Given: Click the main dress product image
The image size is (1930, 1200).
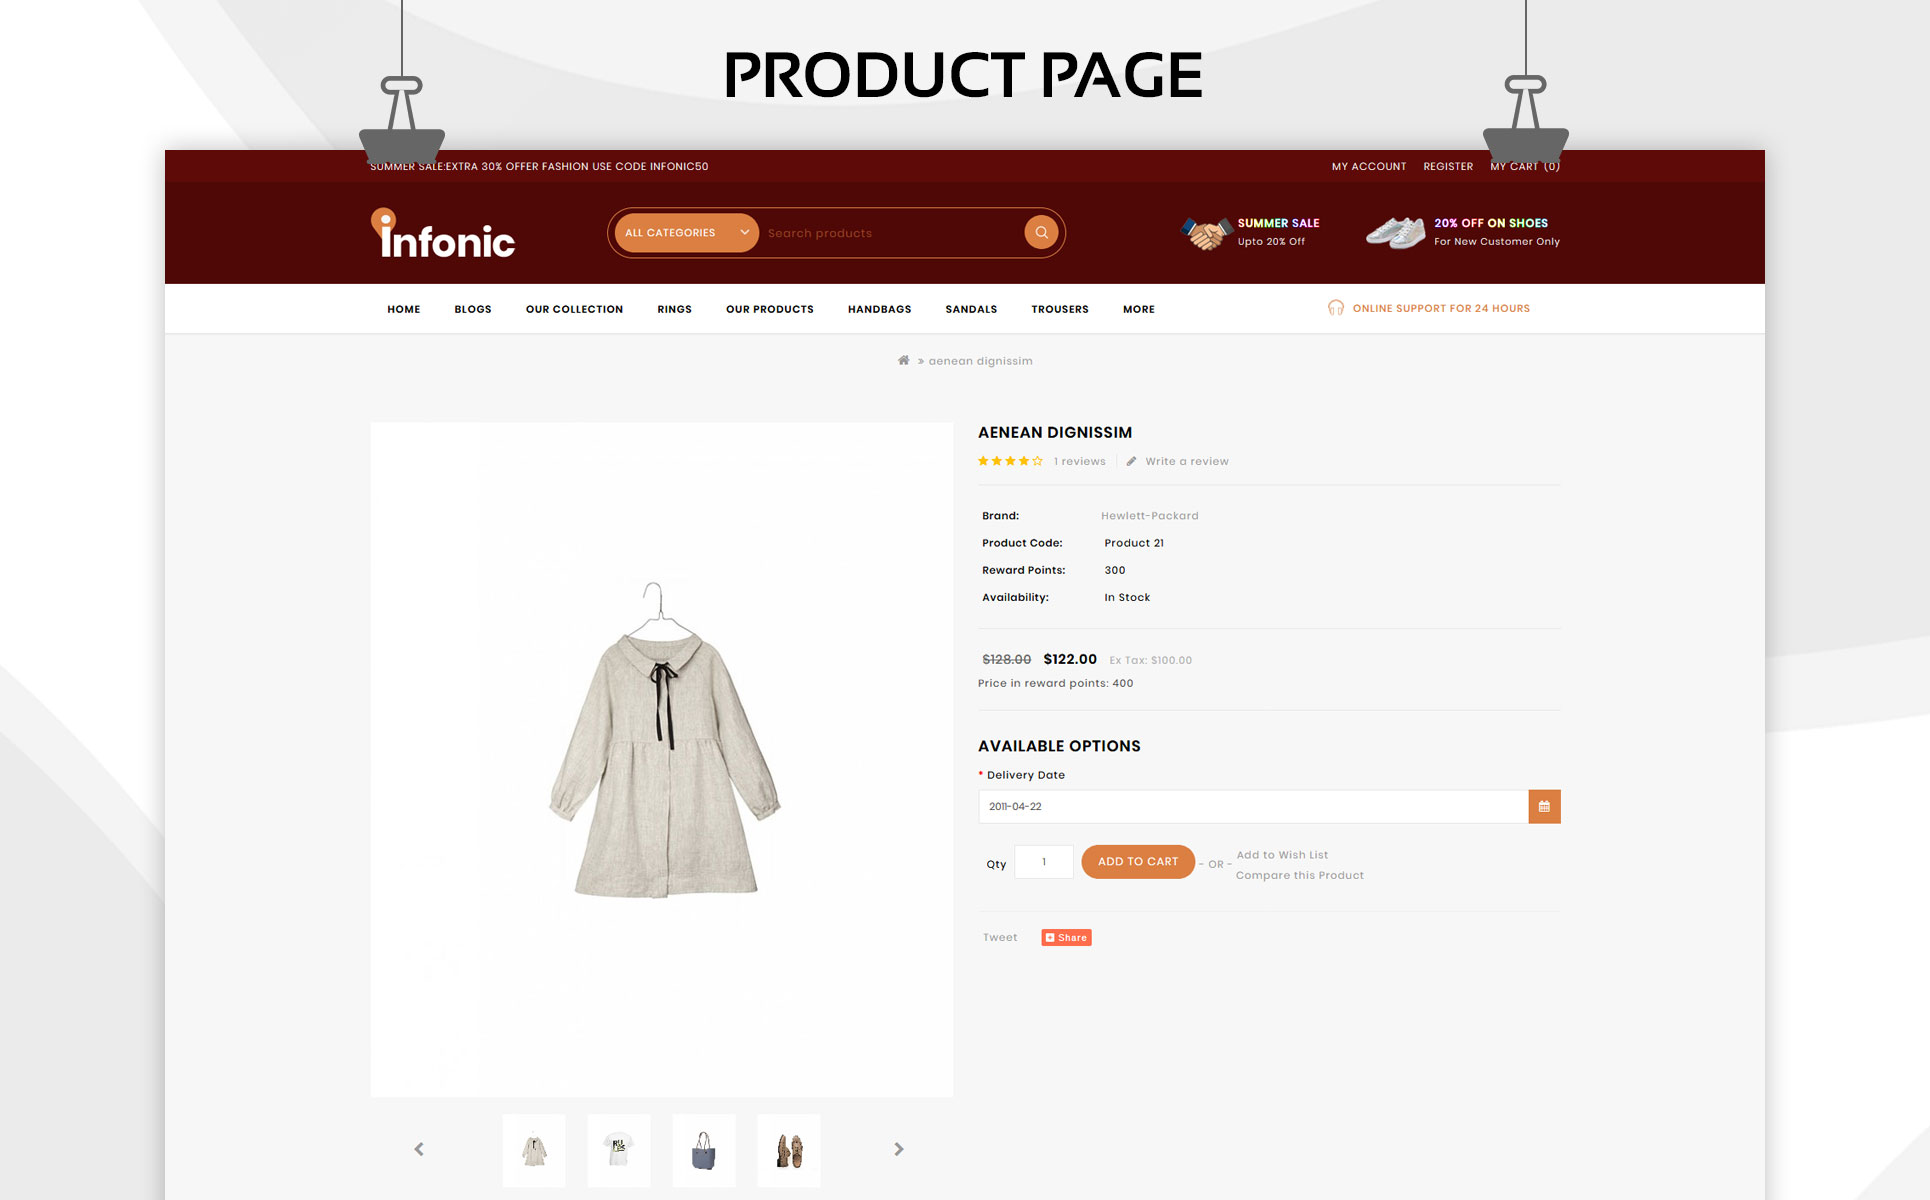Looking at the screenshot, I should coord(662,760).
